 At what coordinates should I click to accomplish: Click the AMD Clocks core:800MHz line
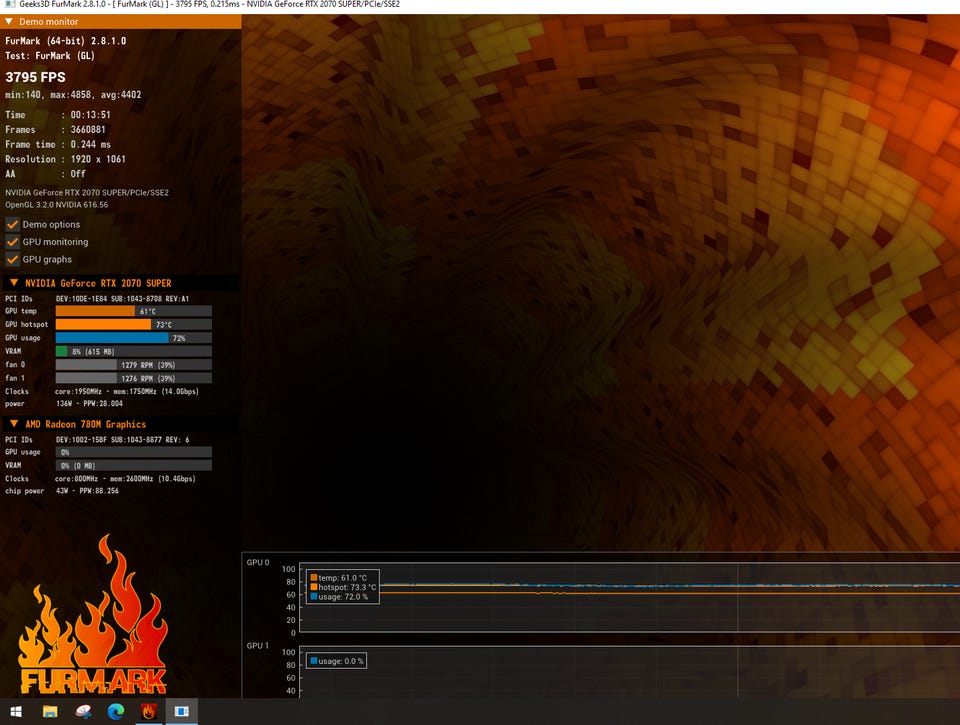click(x=125, y=479)
